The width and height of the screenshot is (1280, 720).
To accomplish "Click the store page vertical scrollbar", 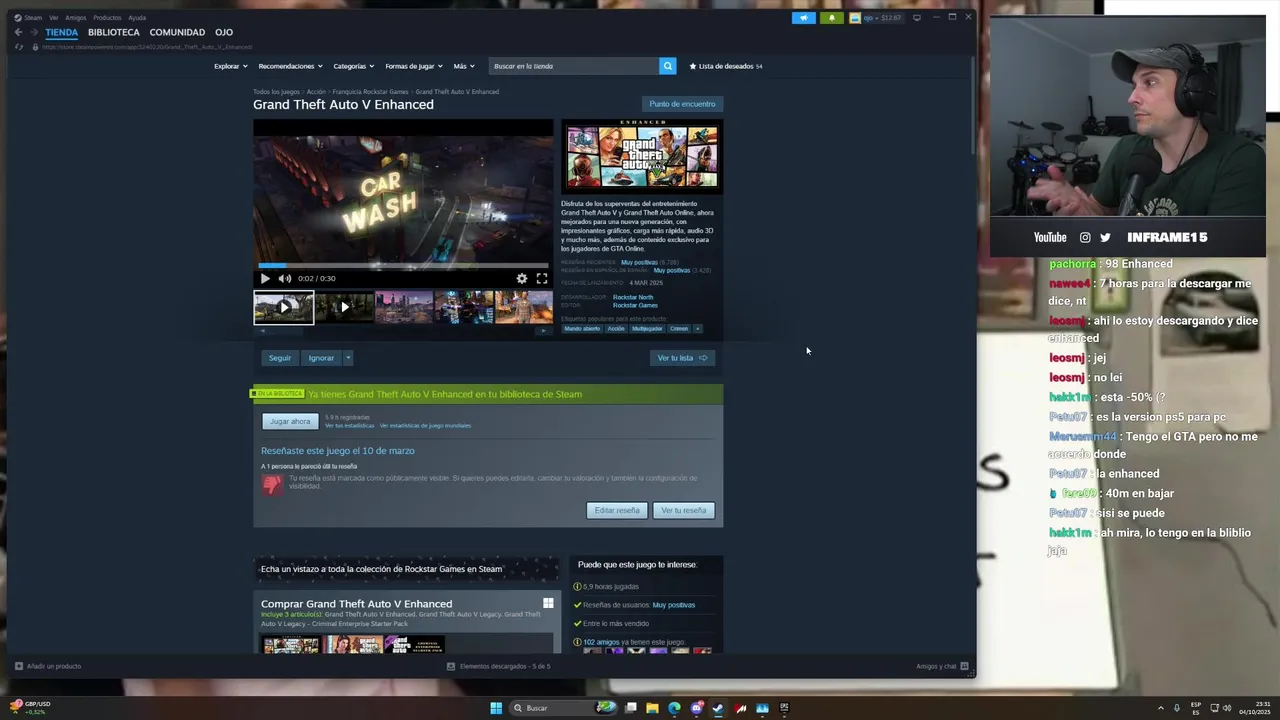I will click(972, 105).
